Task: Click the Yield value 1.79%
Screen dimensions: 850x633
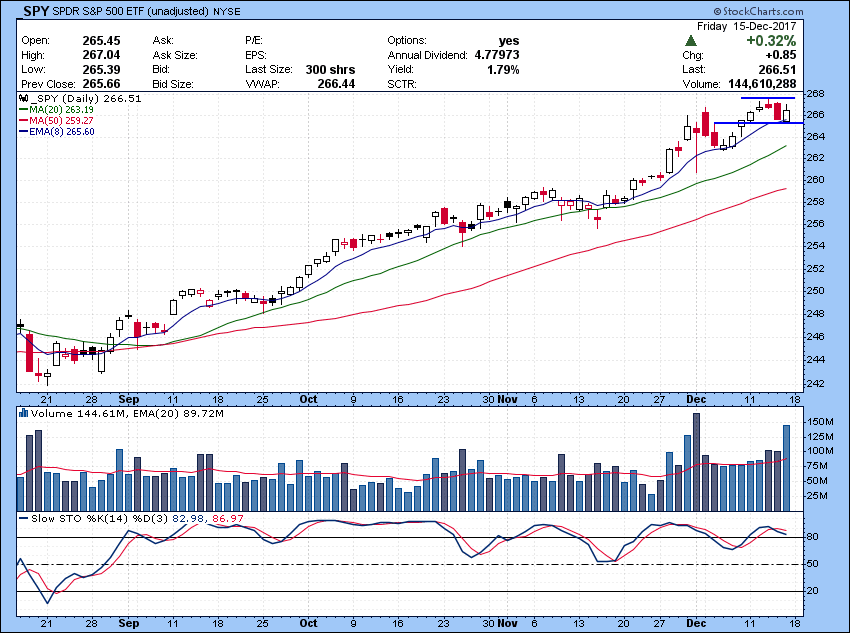Action: pyautogui.click(x=503, y=69)
